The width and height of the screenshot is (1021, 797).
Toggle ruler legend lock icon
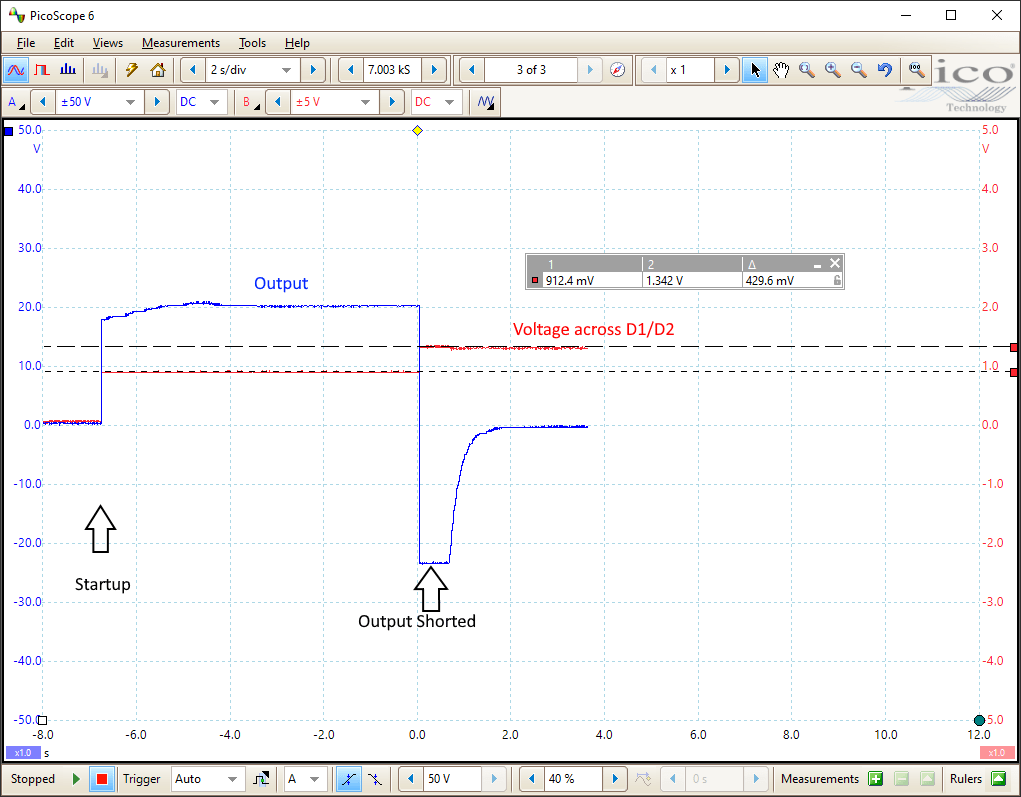pos(837,281)
